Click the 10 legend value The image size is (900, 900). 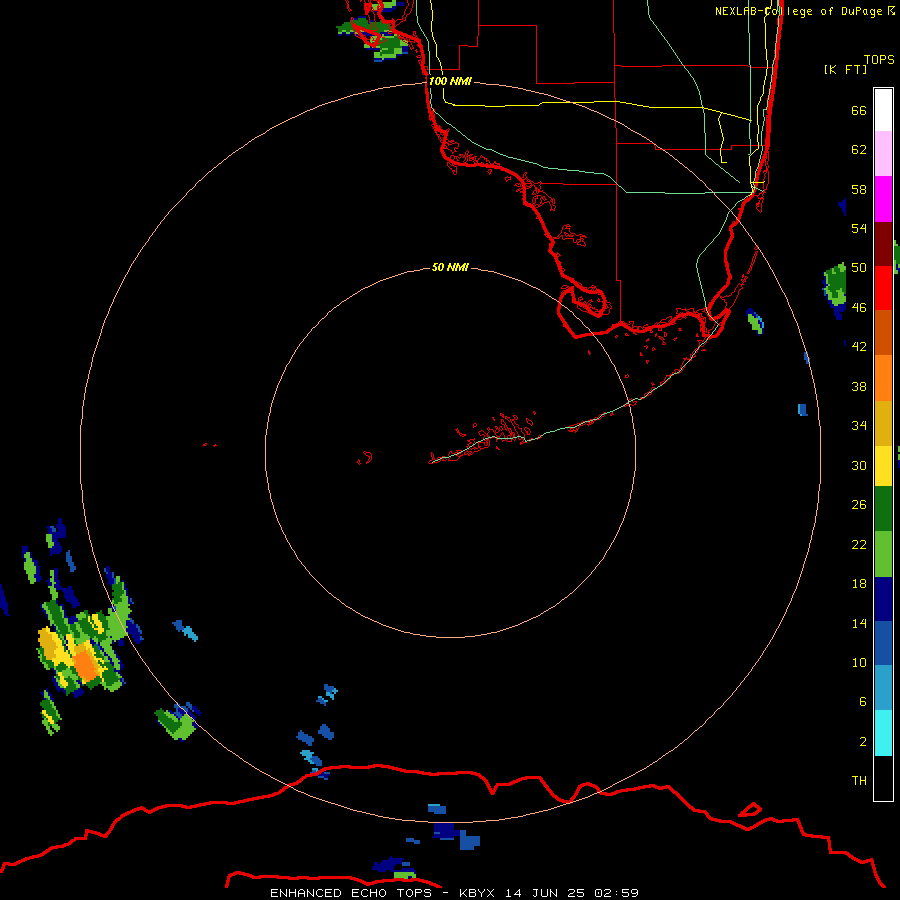pos(859,663)
